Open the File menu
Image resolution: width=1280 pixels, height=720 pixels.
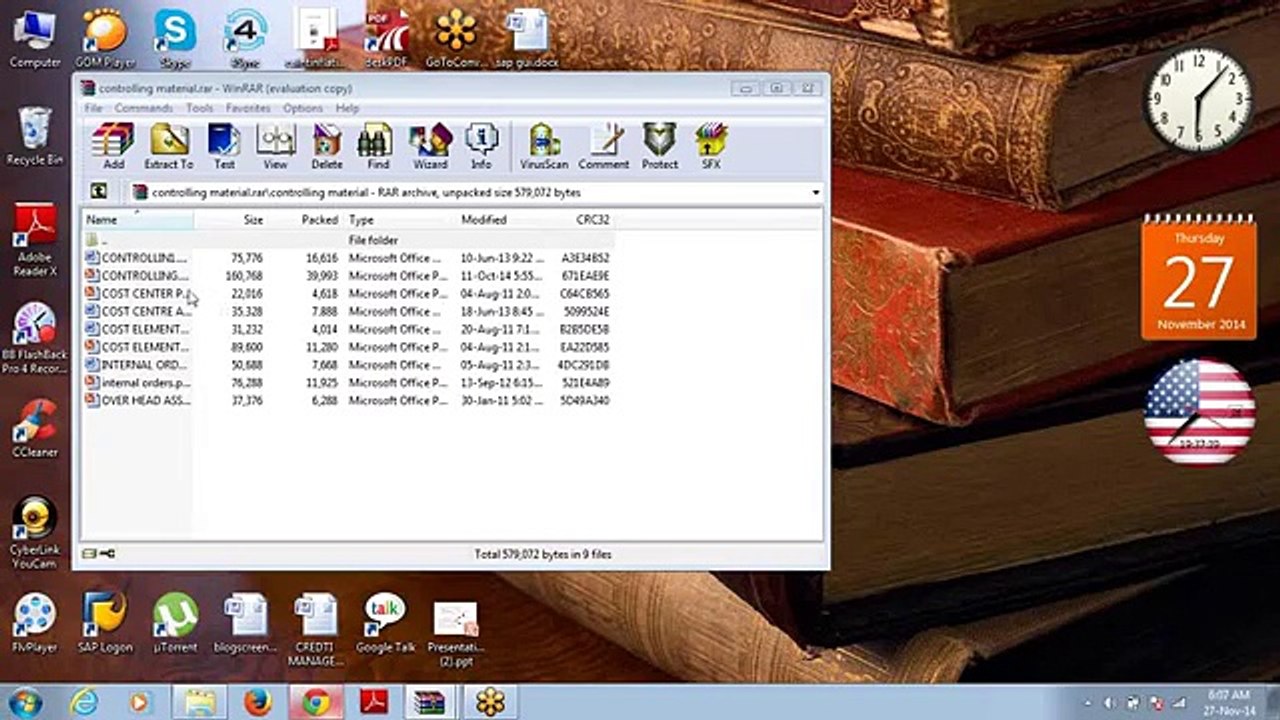93,108
